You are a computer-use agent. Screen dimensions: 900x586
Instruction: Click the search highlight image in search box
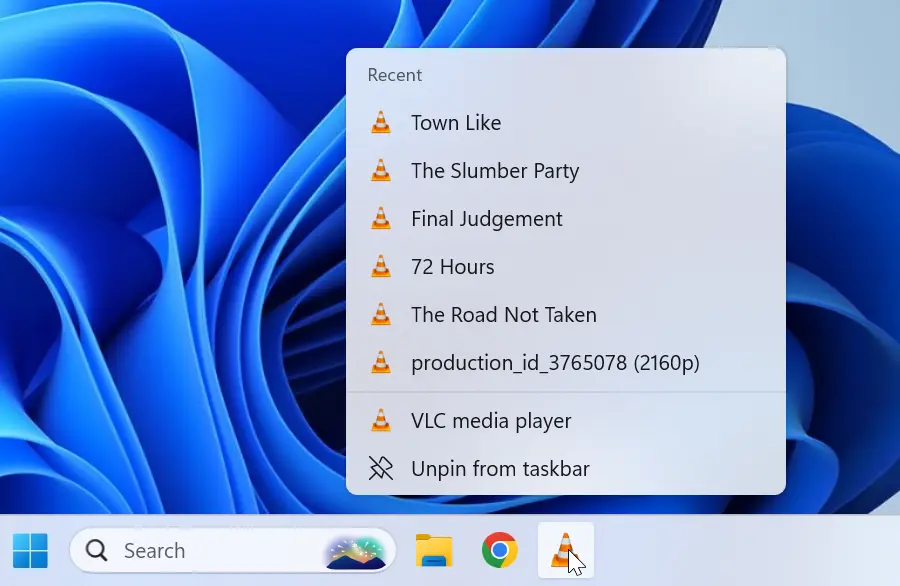coord(356,552)
